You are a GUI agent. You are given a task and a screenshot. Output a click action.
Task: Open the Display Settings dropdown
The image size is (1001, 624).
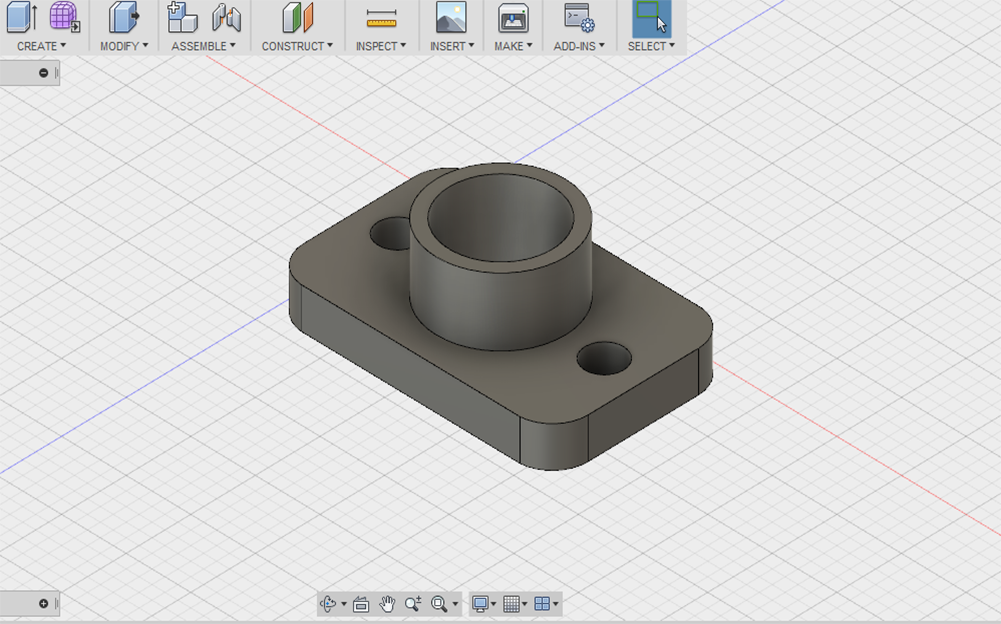click(x=484, y=604)
